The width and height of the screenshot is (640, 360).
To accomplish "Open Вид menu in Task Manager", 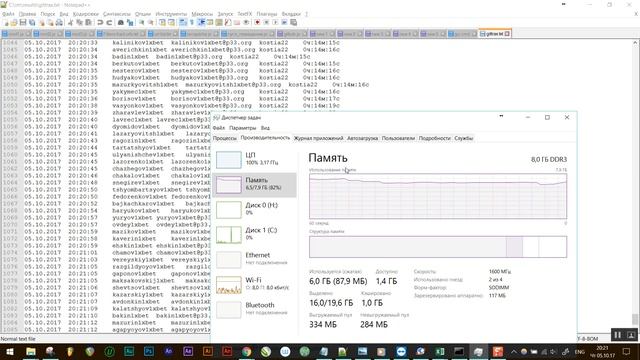I will (265, 128).
